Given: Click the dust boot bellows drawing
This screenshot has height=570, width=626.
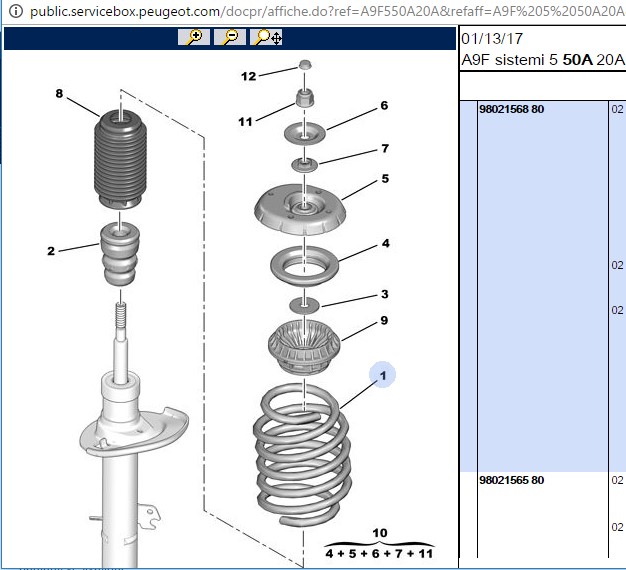Looking at the screenshot, I should click(120, 159).
